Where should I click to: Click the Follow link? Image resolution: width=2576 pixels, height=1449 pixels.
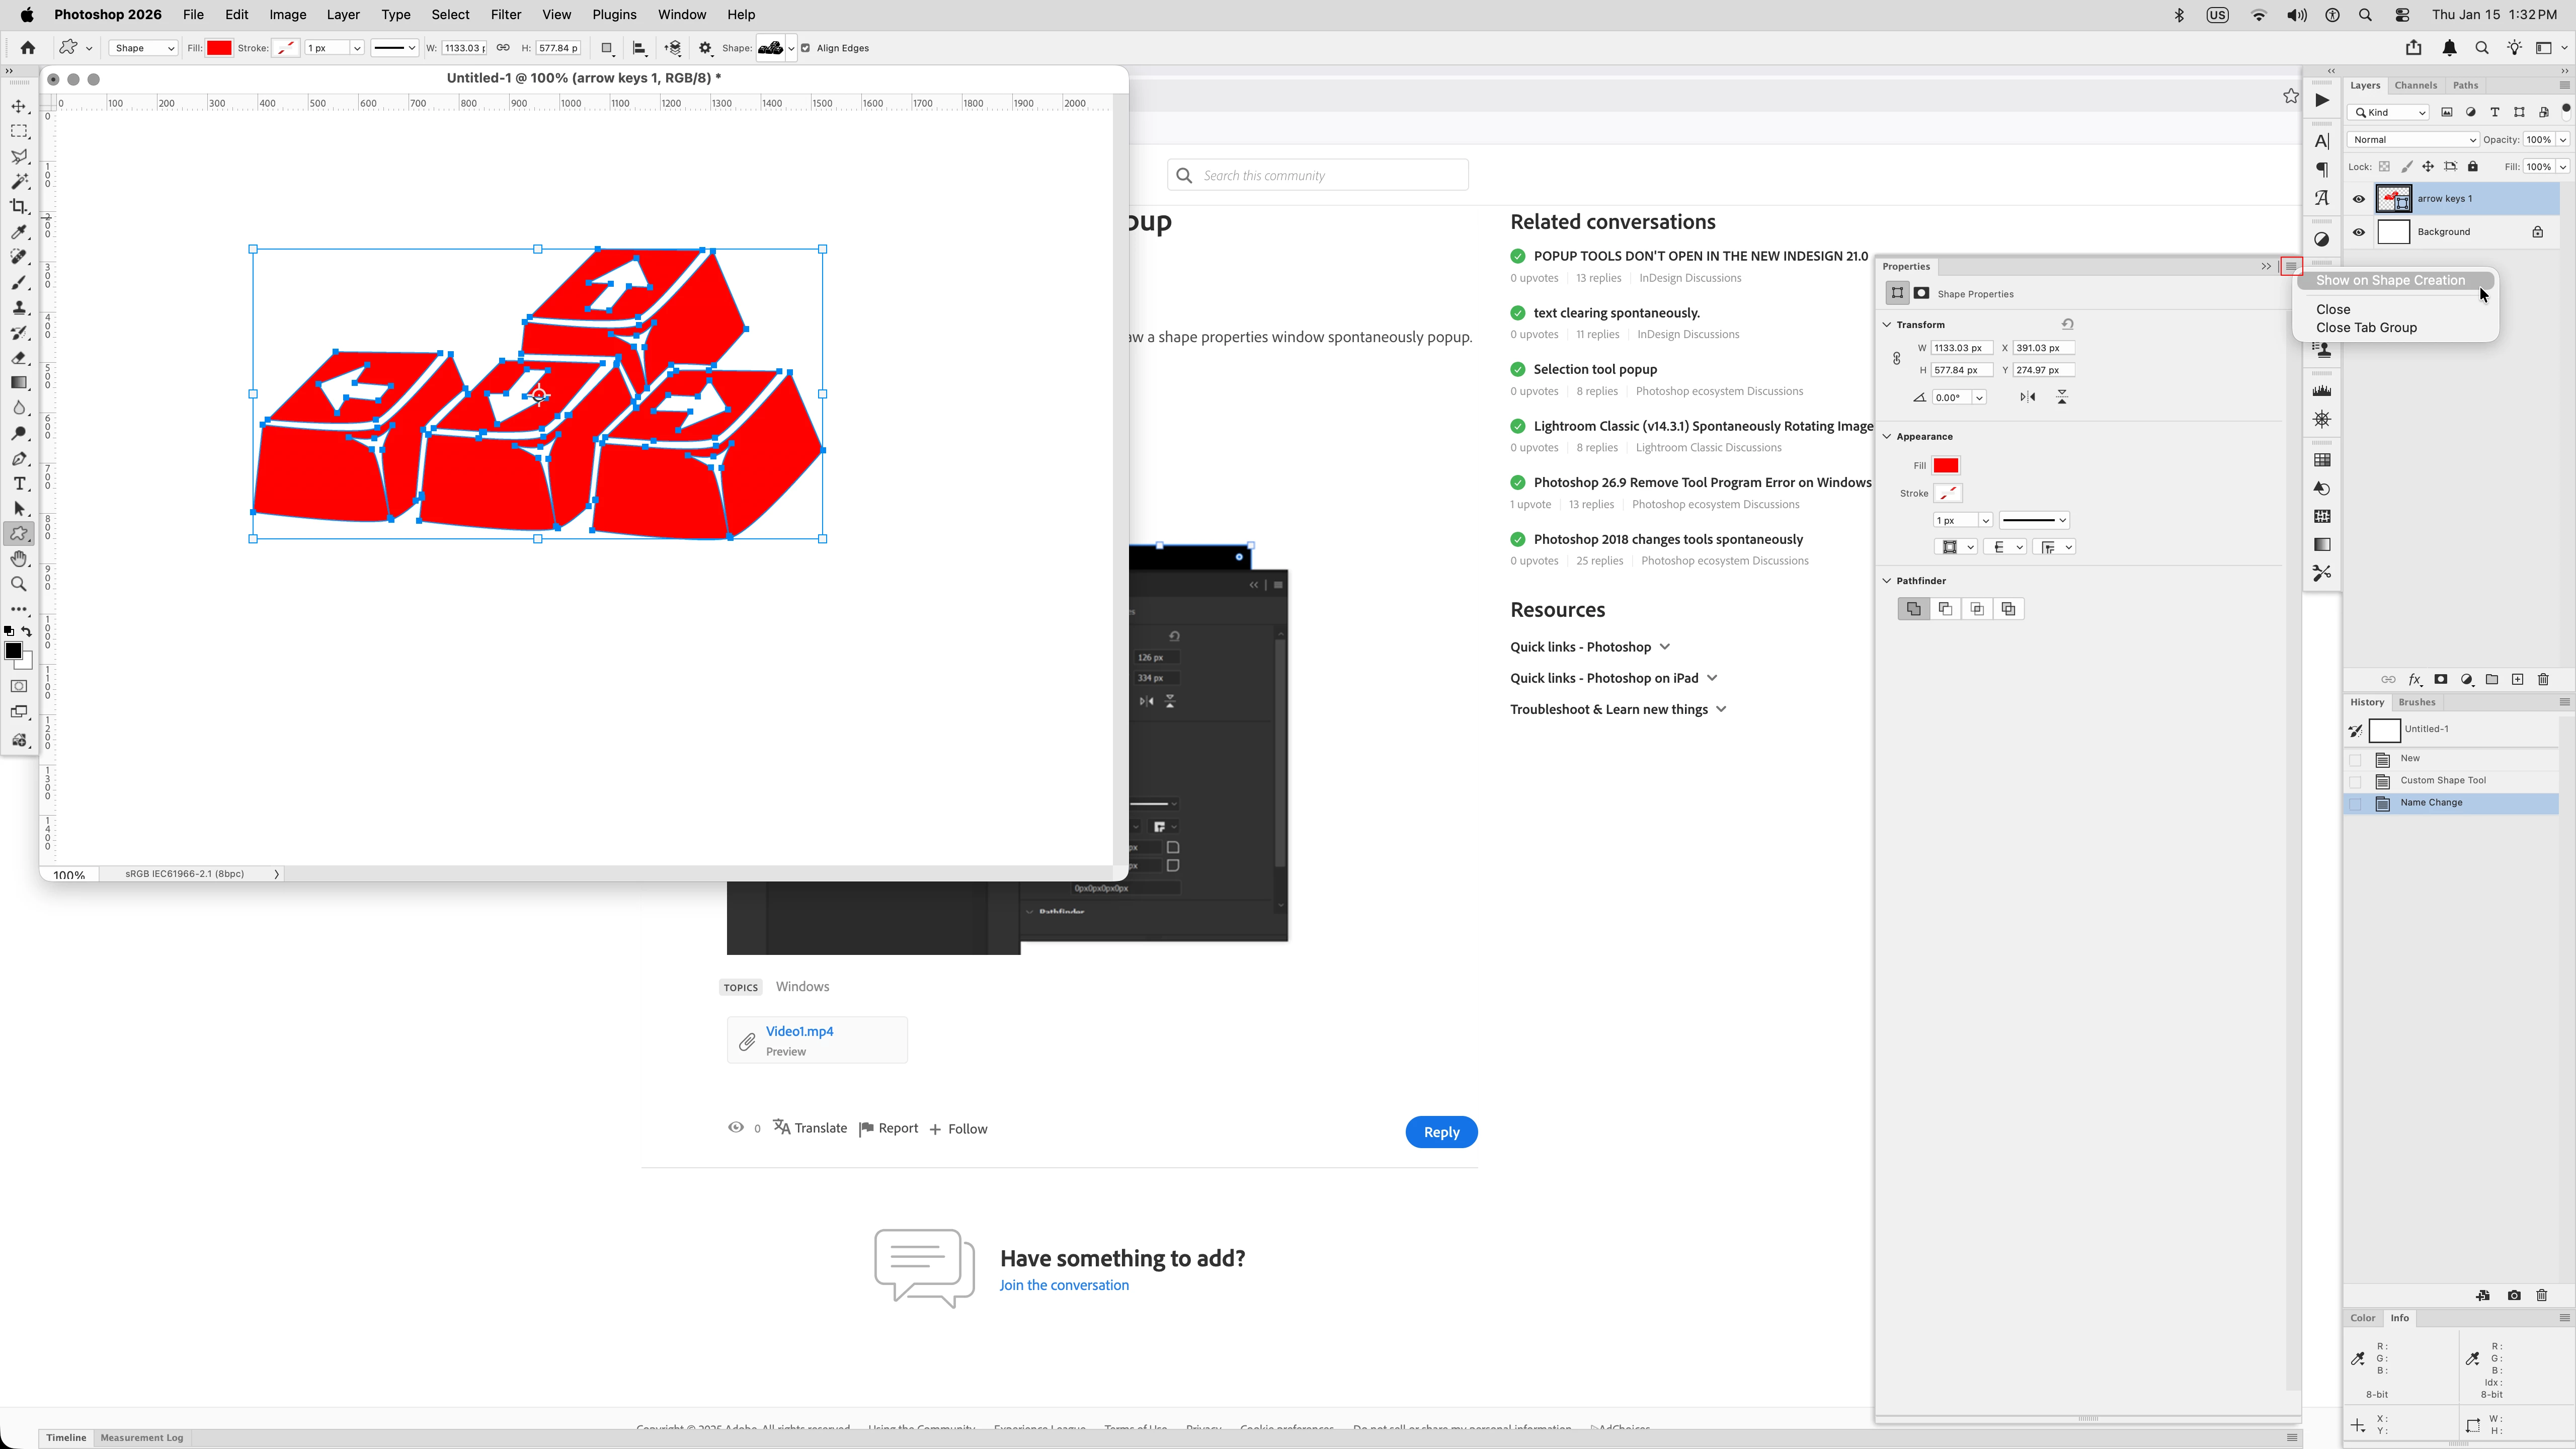tap(958, 1129)
